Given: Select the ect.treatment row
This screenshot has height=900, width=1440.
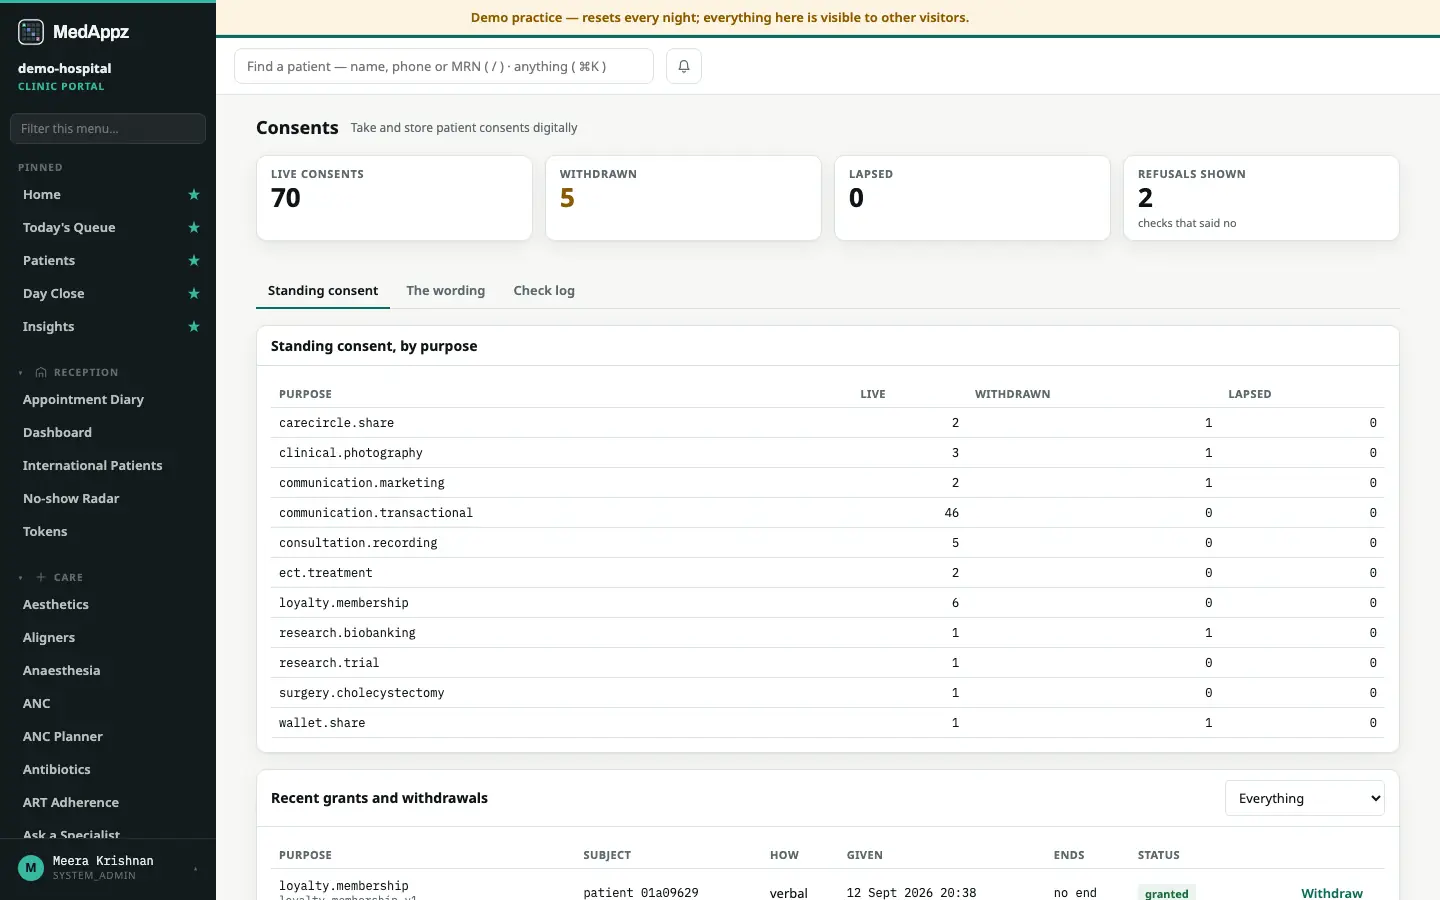Looking at the screenshot, I should (828, 573).
